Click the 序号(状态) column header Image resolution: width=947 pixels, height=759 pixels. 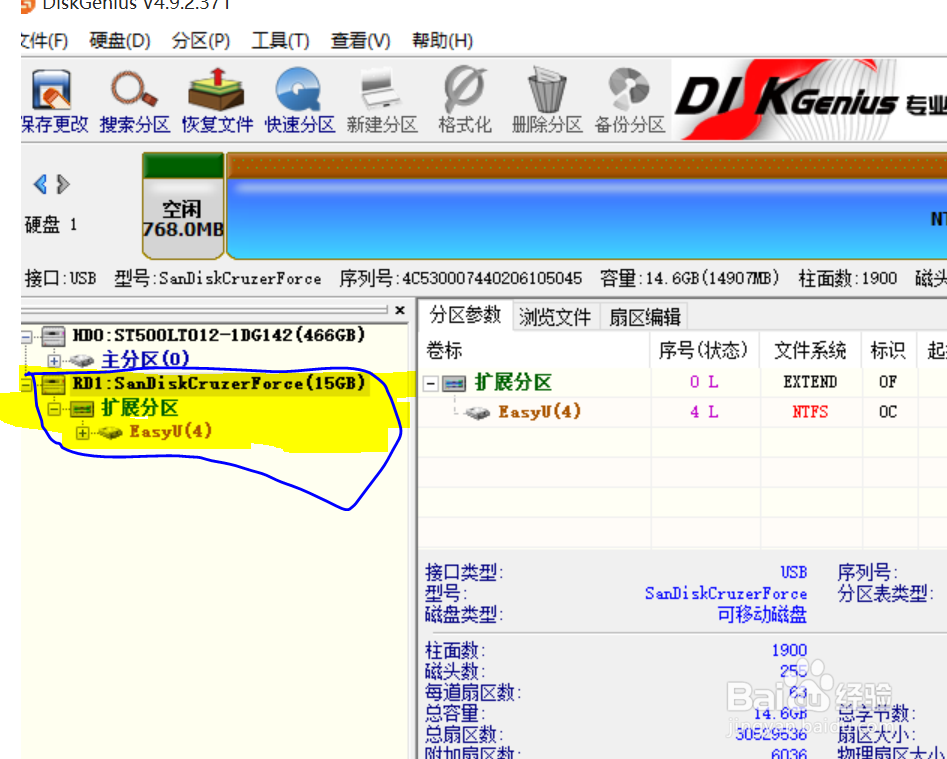pos(705,350)
